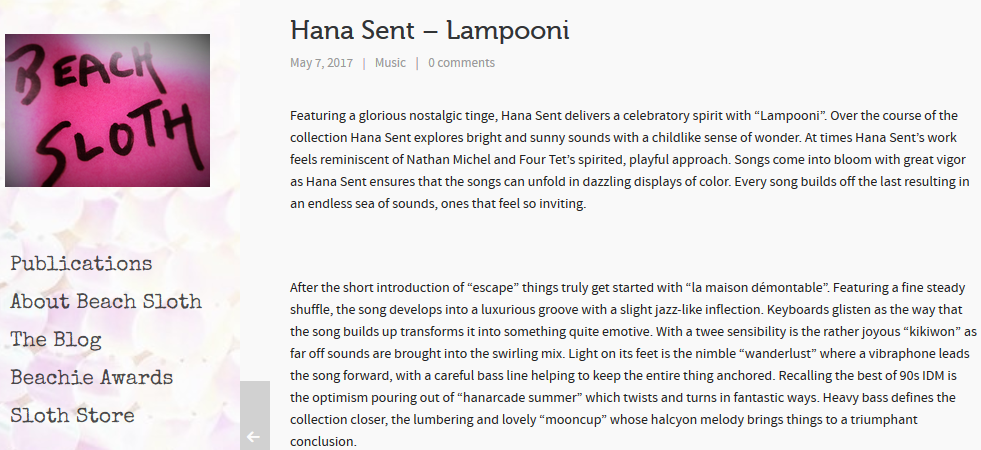Image resolution: width=981 pixels, height=450 pixels.
Task: Navigate to The Blog
Action: [56, 340]
